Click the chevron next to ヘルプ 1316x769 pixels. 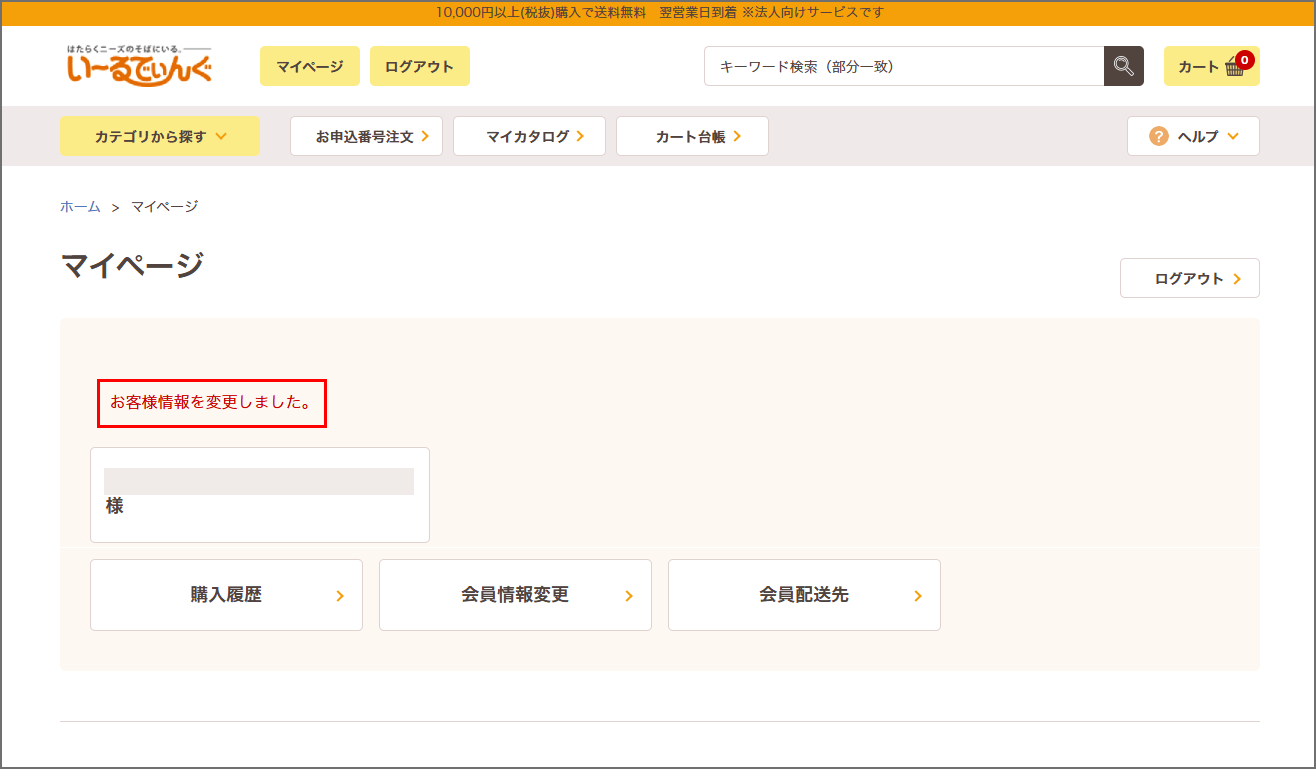tap(1233, 136)
